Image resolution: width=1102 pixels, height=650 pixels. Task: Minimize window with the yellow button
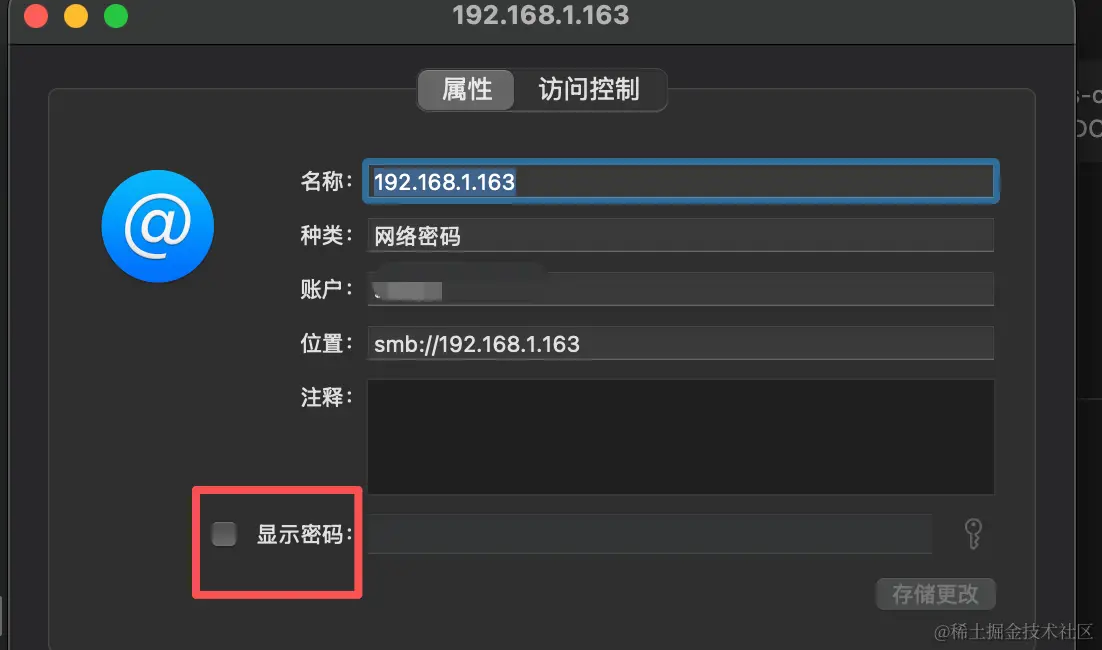pos(76,15)
